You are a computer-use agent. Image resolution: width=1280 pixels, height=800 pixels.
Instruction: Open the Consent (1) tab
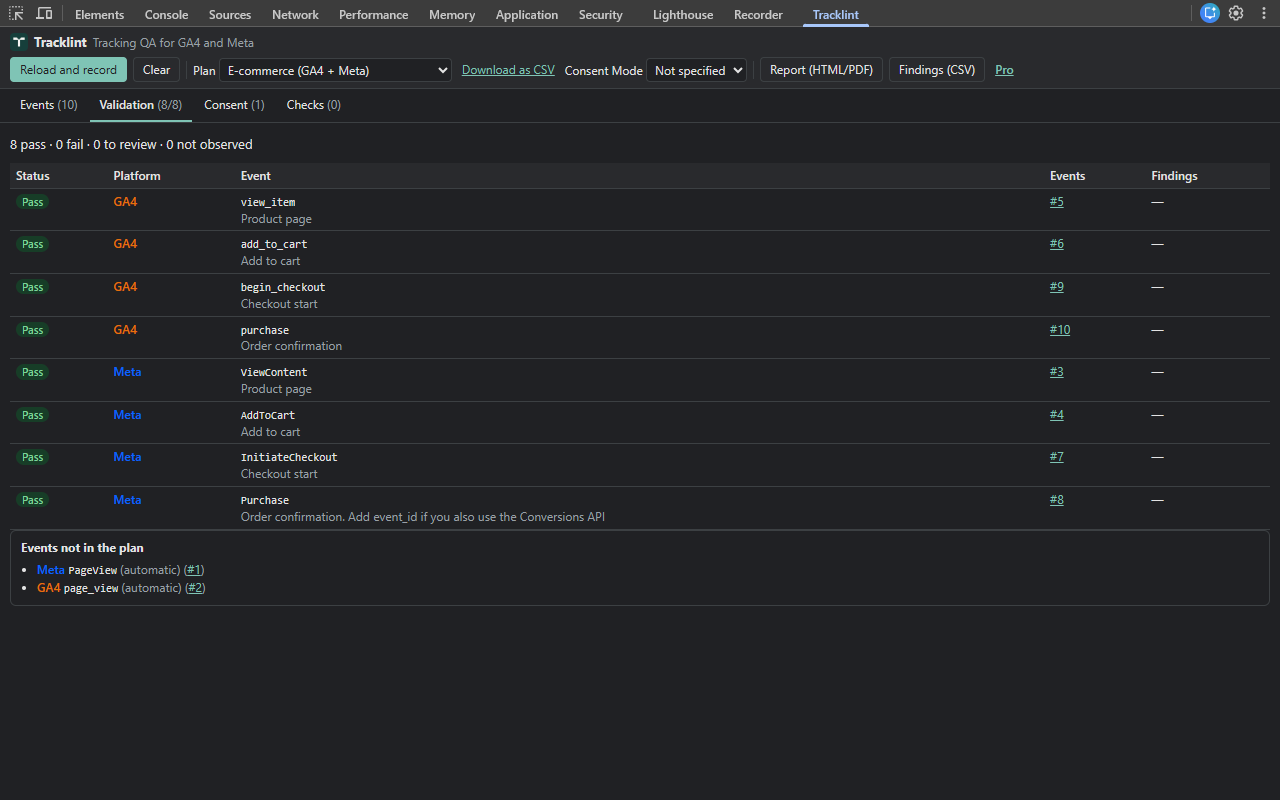point(234,105)
